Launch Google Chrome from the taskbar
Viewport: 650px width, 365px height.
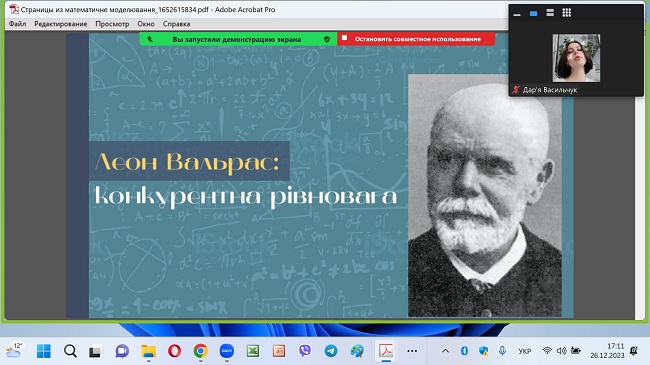tap(201, 351)
